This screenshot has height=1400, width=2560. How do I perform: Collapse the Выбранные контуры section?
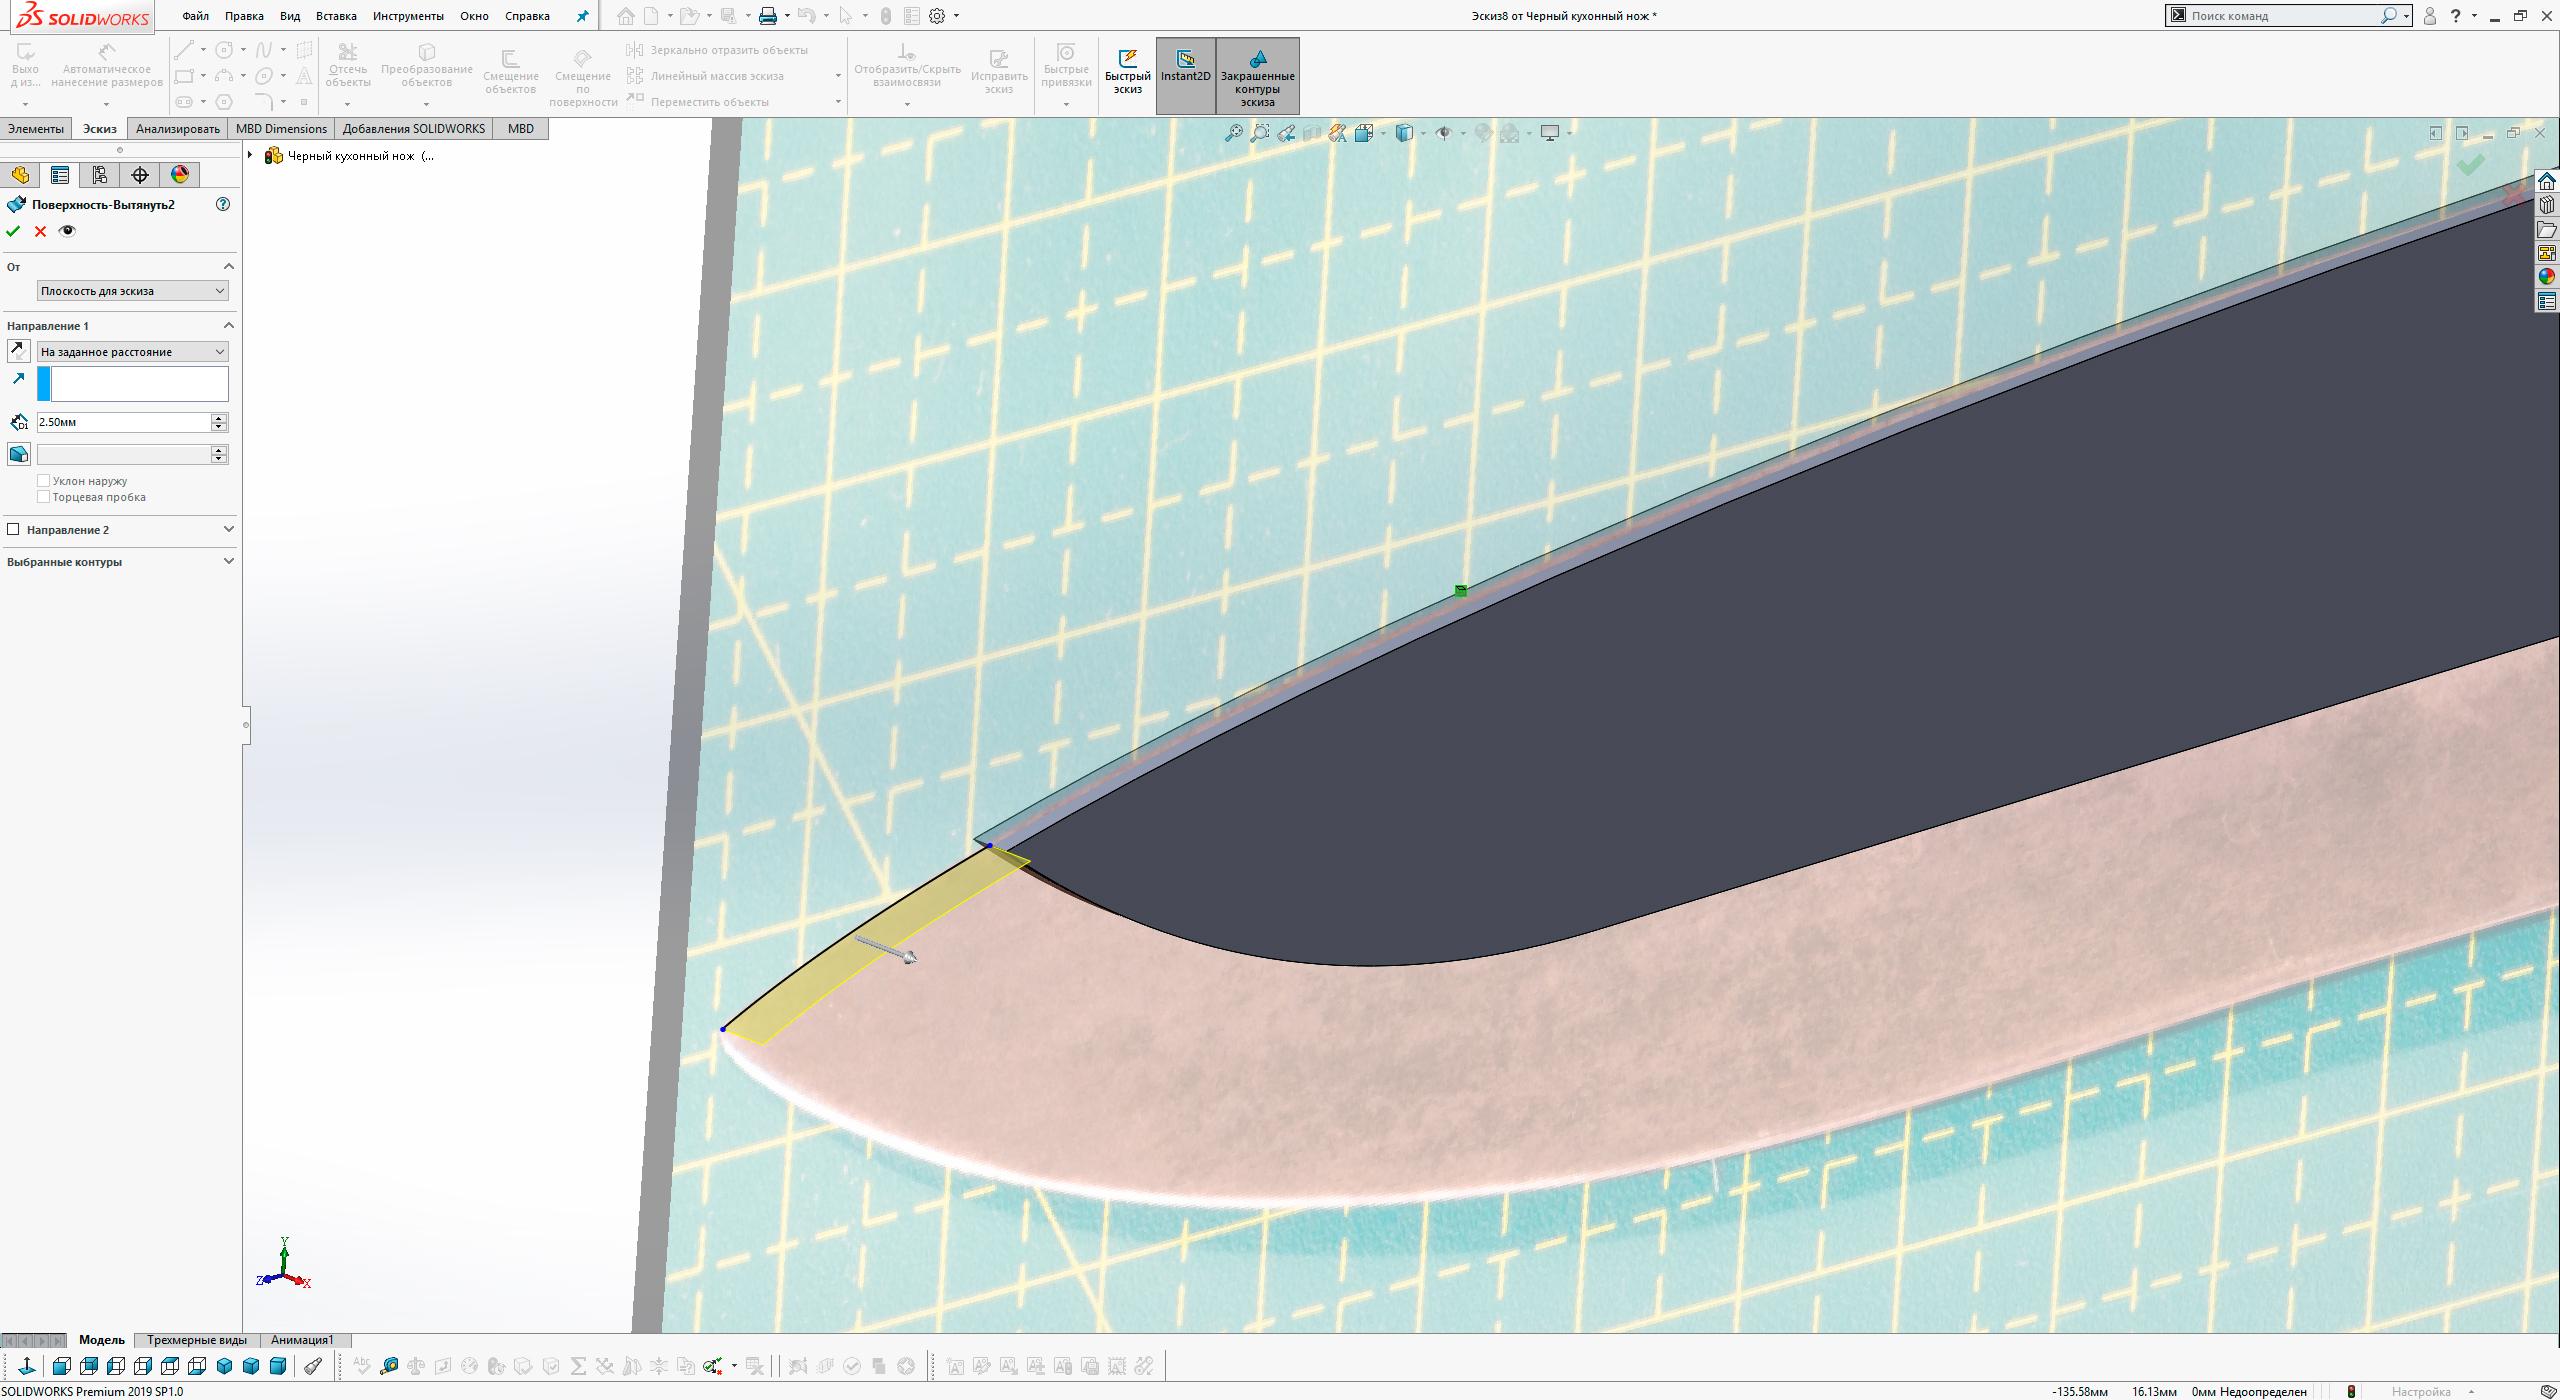point(228,561)
